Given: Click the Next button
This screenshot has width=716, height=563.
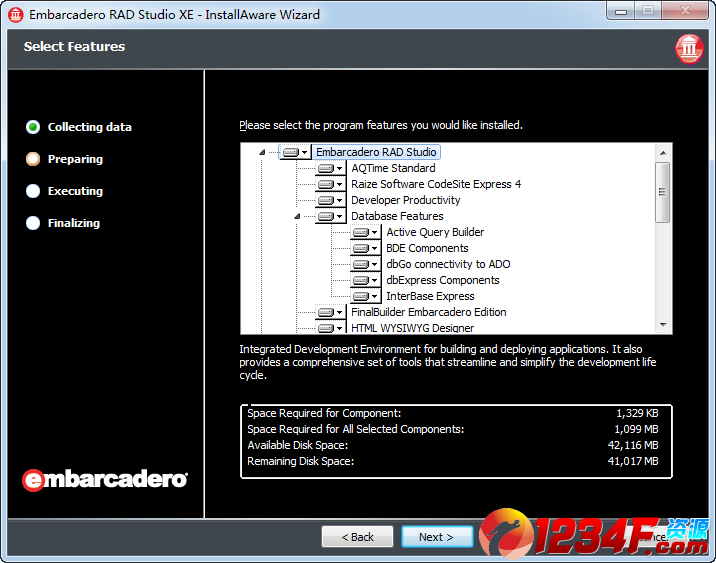Looking at the screenshot, I should pos(437,537).
